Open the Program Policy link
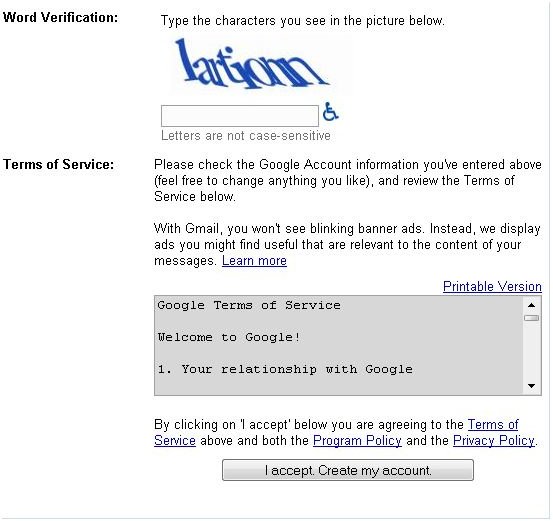The image size is (553, 521). (357, 441)
